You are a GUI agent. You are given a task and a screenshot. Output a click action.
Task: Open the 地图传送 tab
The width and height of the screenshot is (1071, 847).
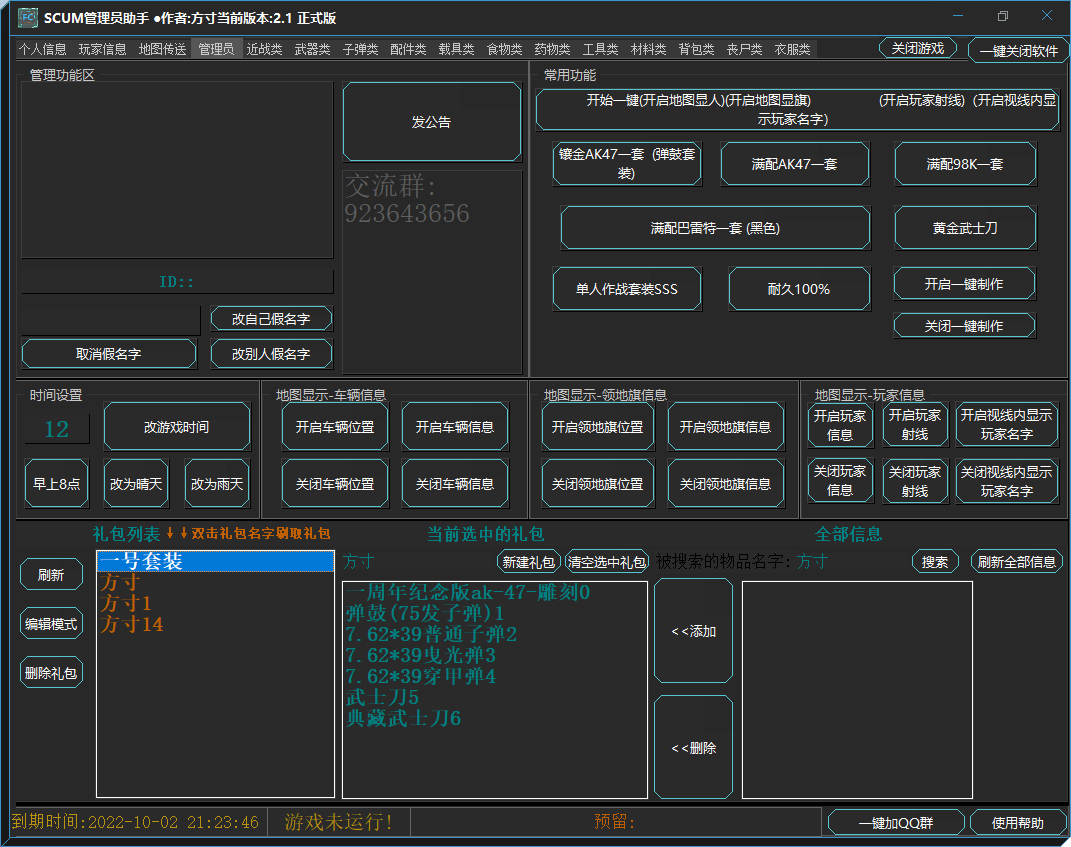point(162,49)
